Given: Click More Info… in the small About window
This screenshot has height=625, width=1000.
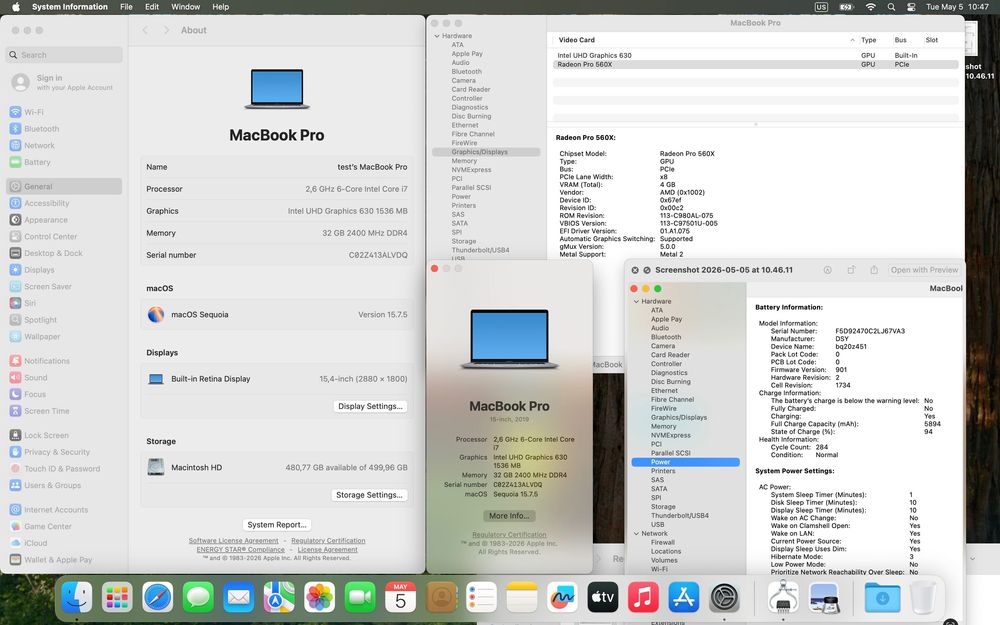Looking at the screenshot, I should coord(509,516).
